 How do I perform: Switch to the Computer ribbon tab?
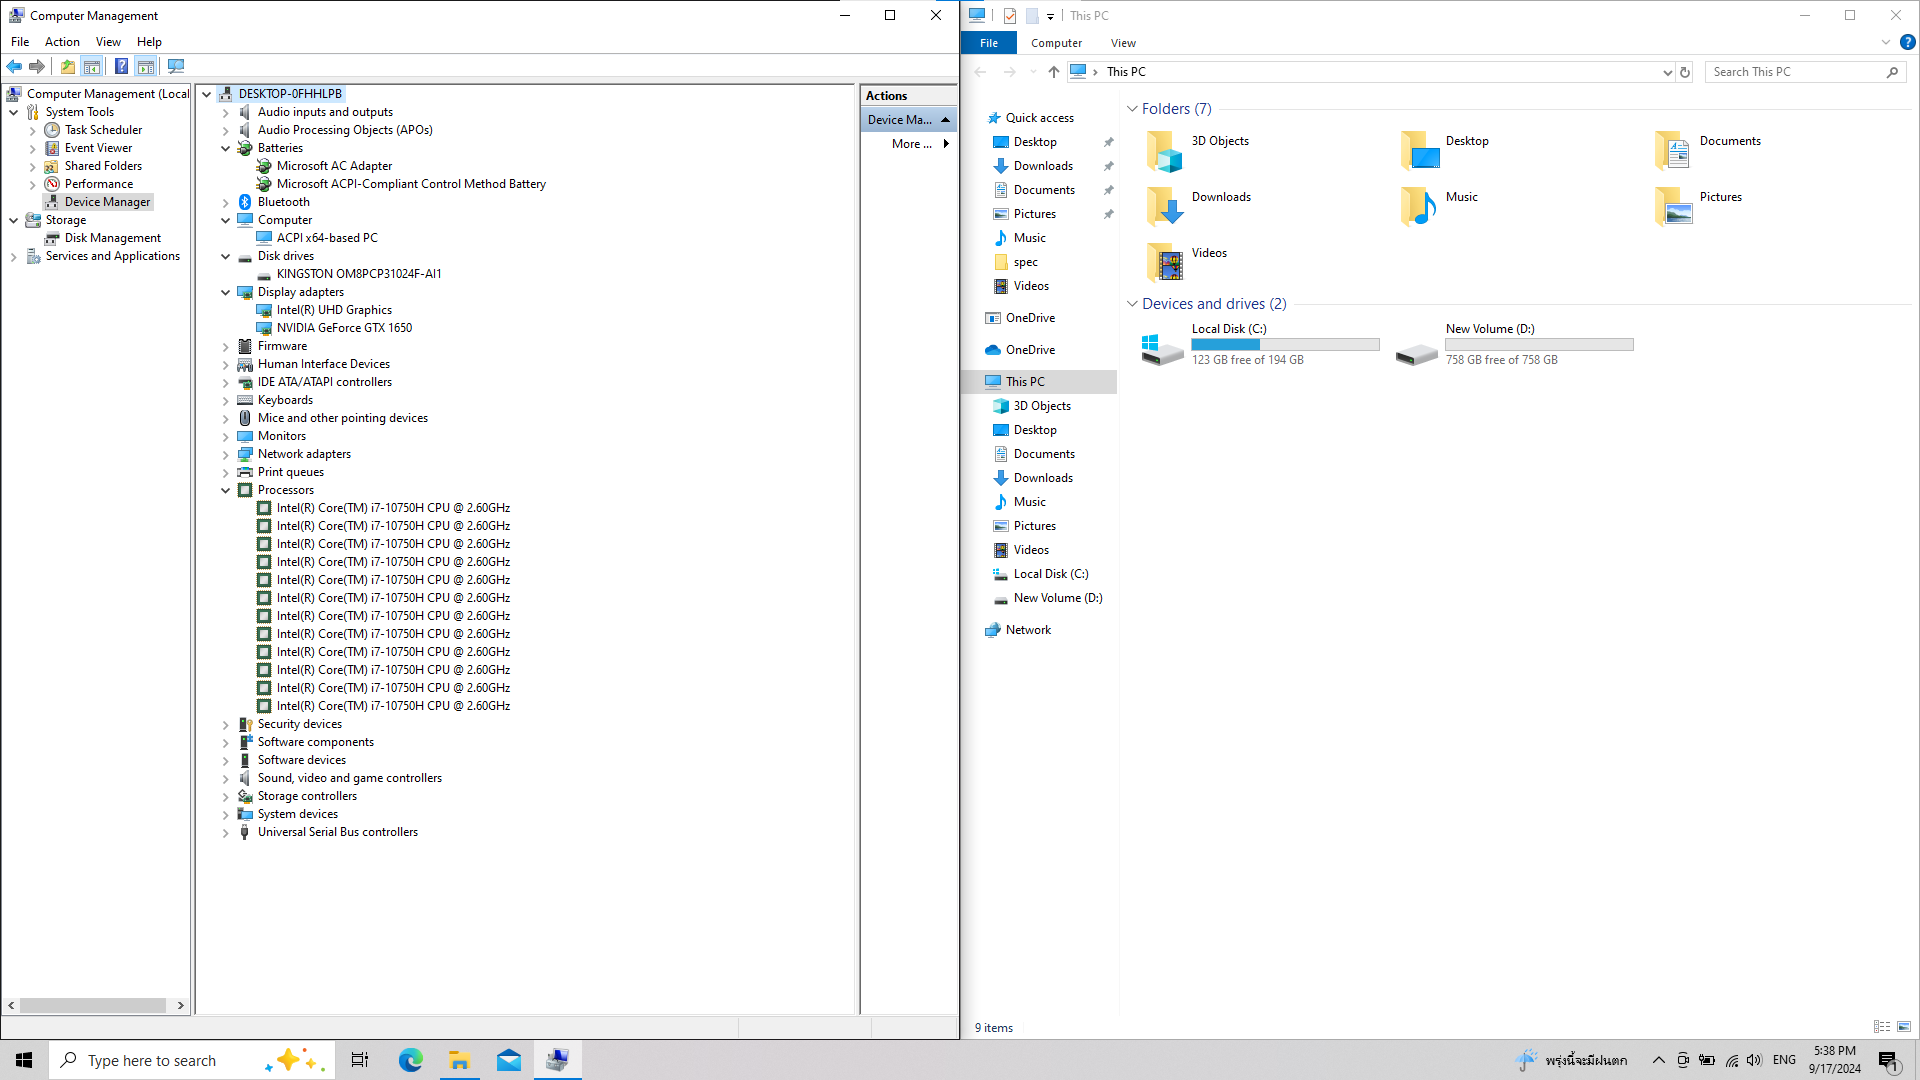[1056, 43]
